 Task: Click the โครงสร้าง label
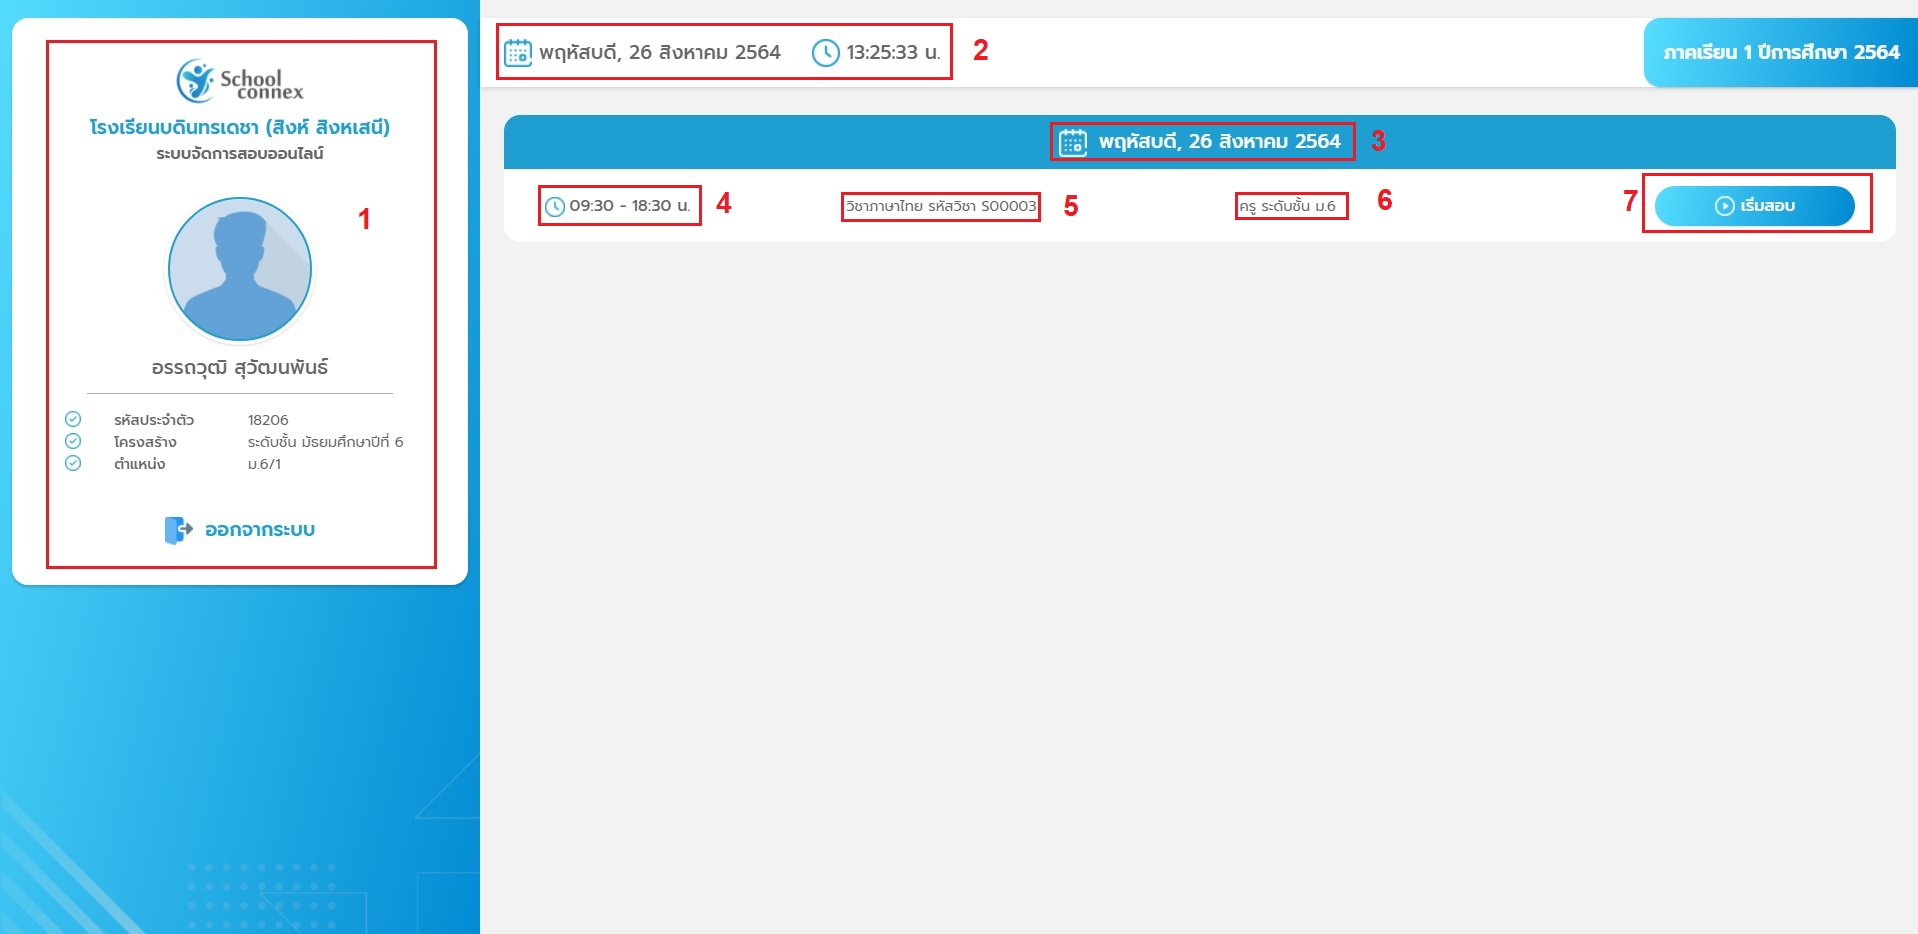(x=145, y=442)
